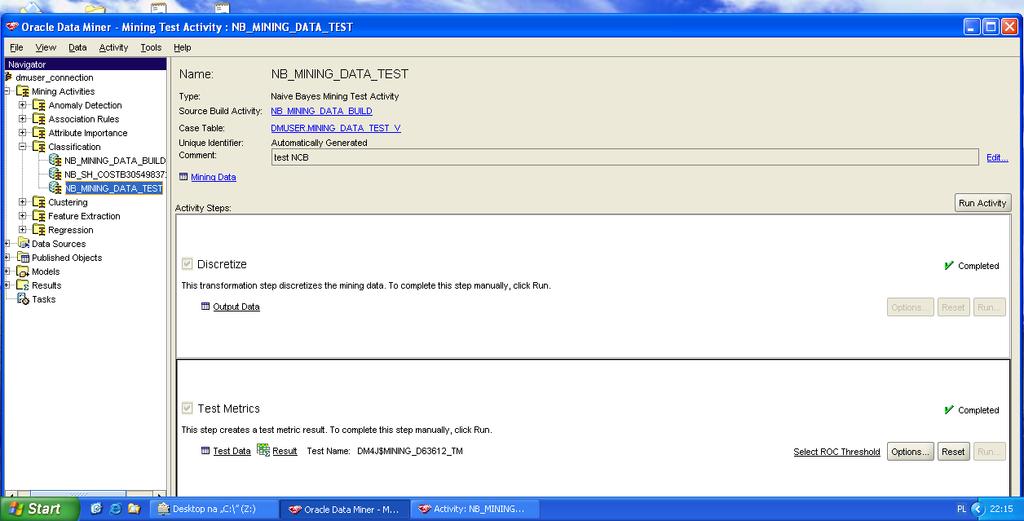Switch to Desktop na C:\ taskbar window
The width and height of the screenshot is (1024, 521).
point(215,509)
